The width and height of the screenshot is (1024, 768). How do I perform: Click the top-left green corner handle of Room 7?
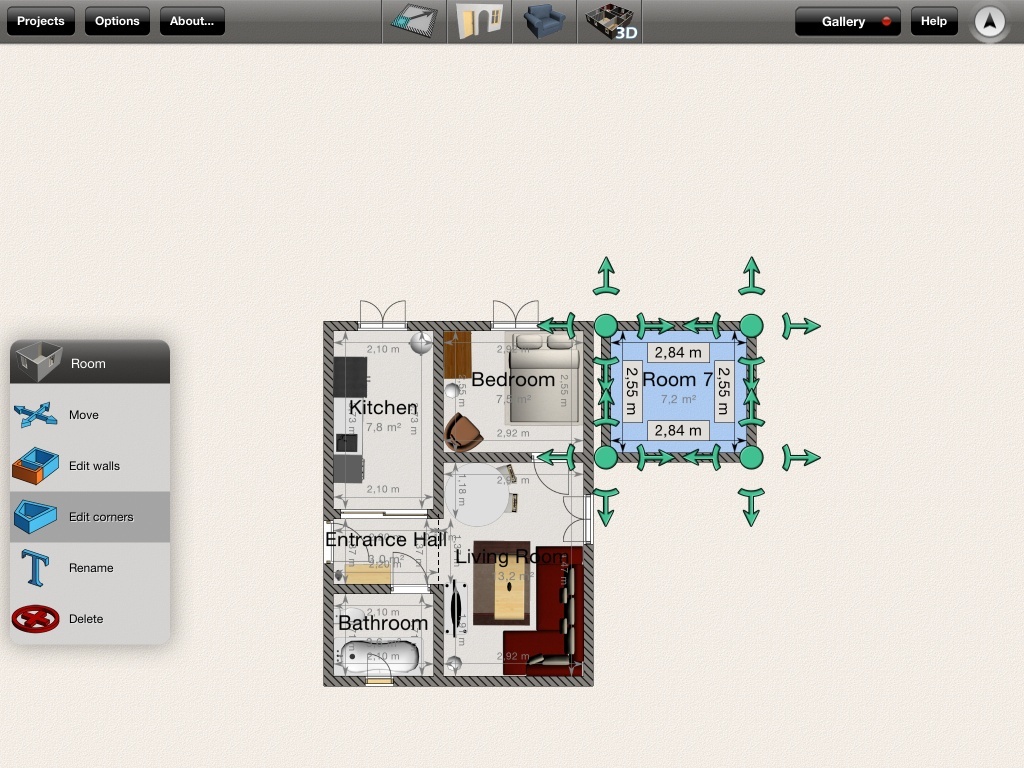coord(607,325)
